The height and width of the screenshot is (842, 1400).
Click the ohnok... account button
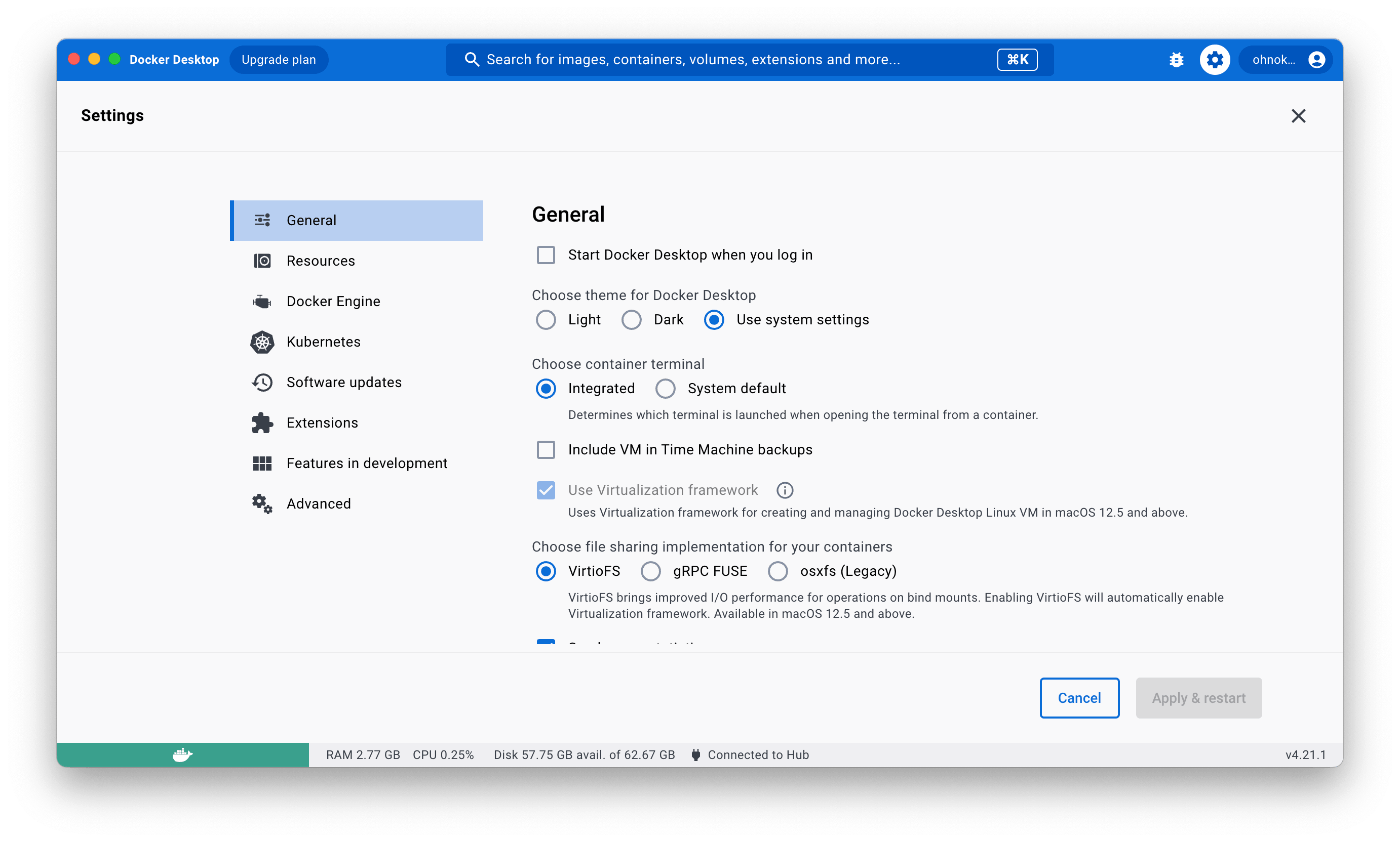pos(1285,60)
